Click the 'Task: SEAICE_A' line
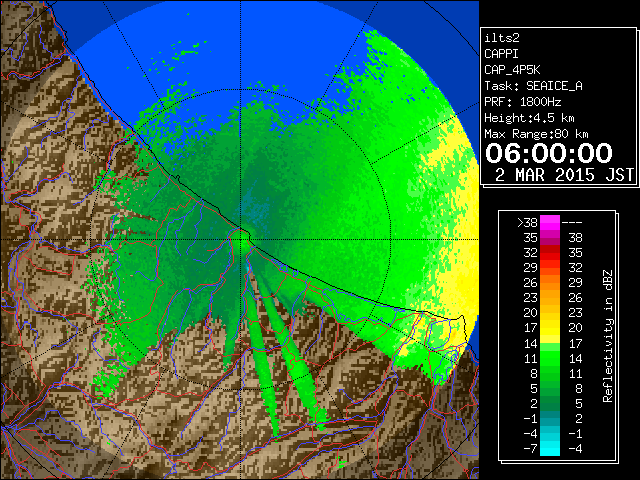The width and height of the screenshot is (640, 480). 533,86
